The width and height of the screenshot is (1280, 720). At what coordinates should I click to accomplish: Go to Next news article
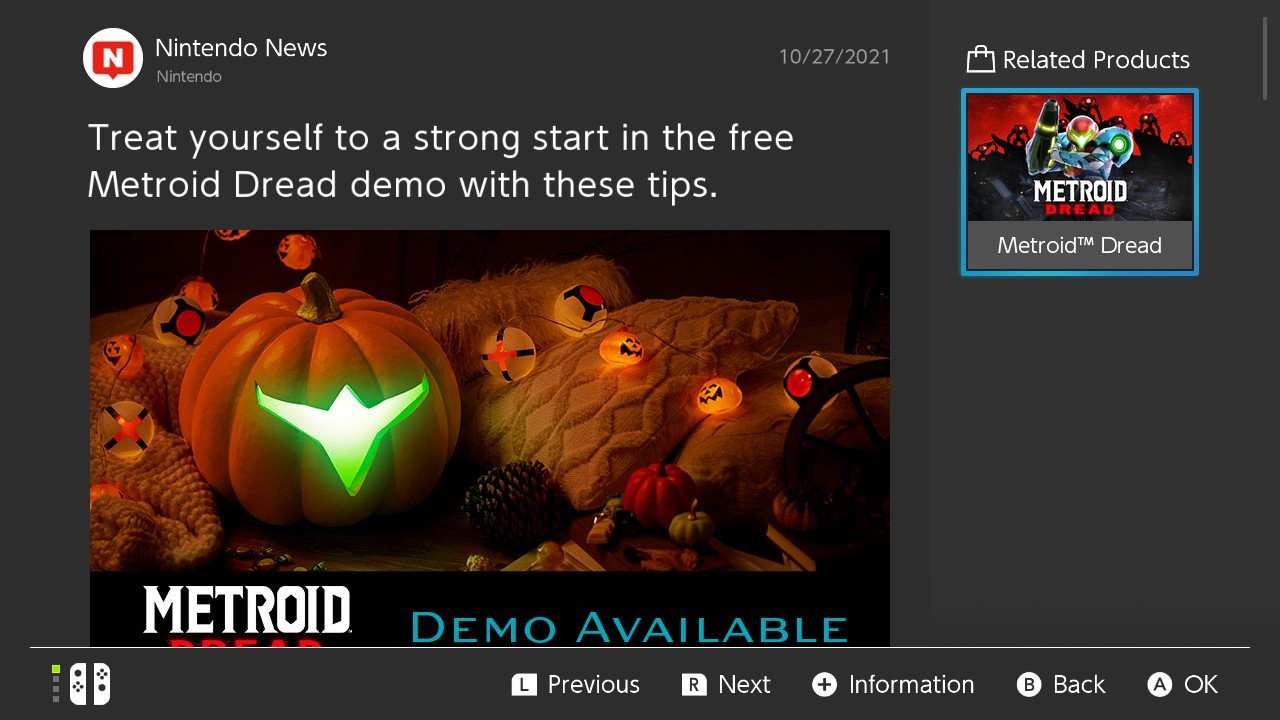tap(744, 685)
